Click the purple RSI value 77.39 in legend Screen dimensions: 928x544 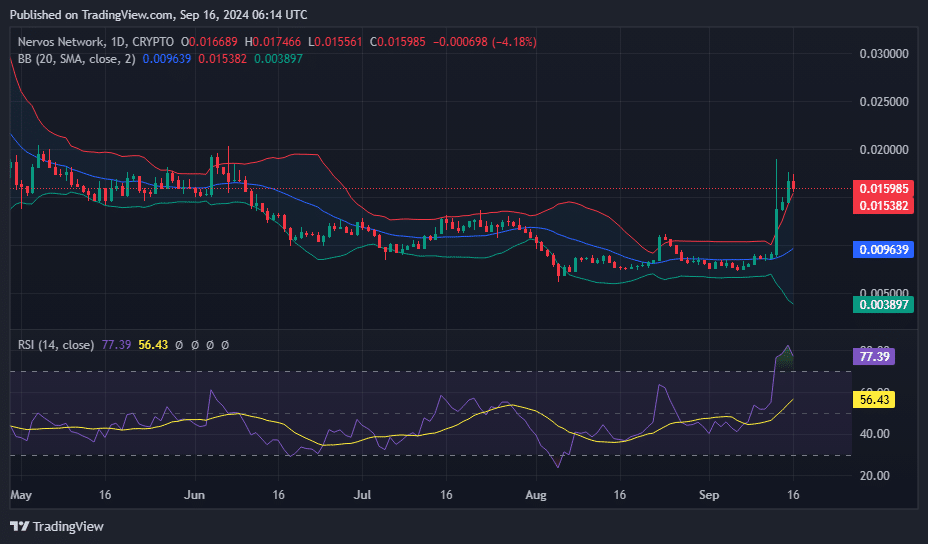pos(117,345)
